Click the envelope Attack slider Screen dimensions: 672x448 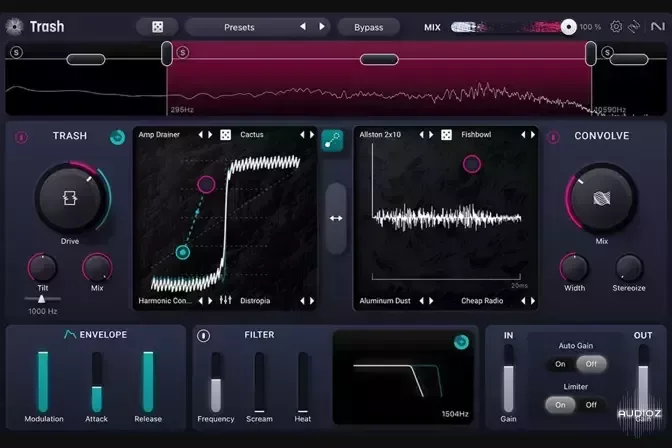click(x=97, y=382)
